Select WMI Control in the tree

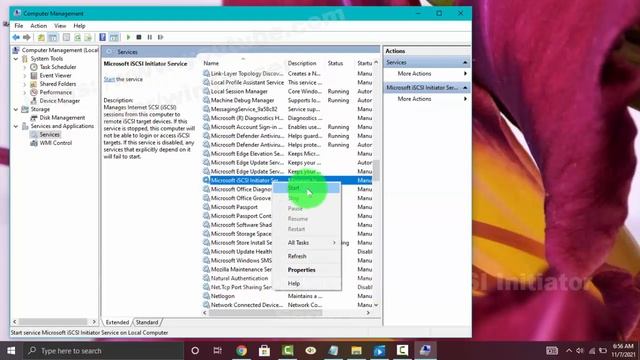point(56,143)
